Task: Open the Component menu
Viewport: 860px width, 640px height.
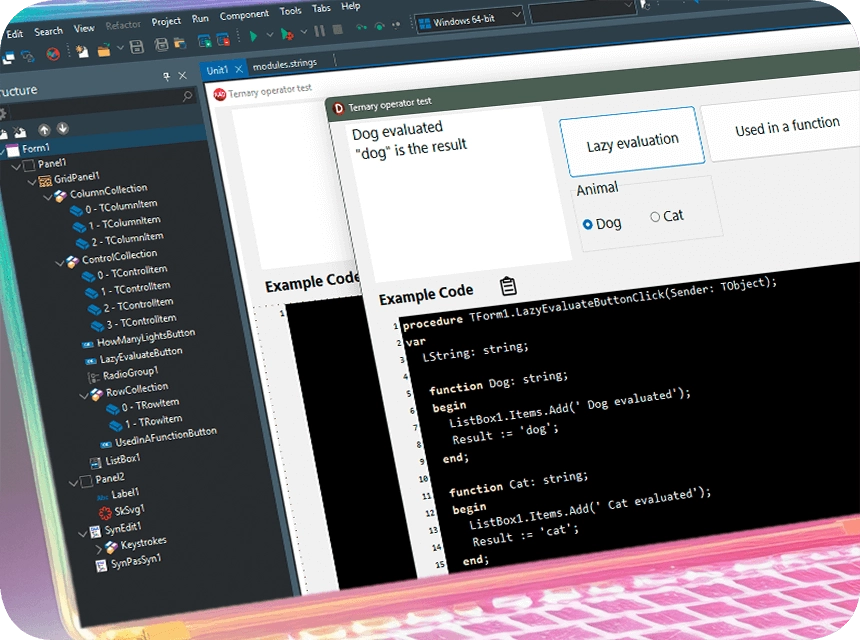Action: [x=243, y=15]
